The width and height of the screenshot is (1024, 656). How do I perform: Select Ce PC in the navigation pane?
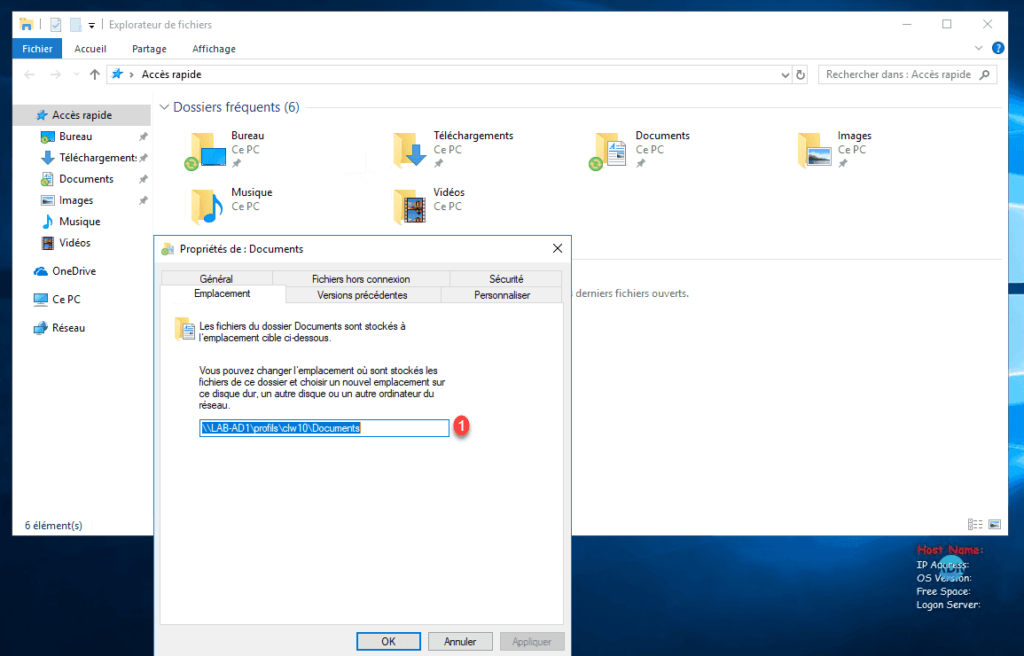click(66, 299)
